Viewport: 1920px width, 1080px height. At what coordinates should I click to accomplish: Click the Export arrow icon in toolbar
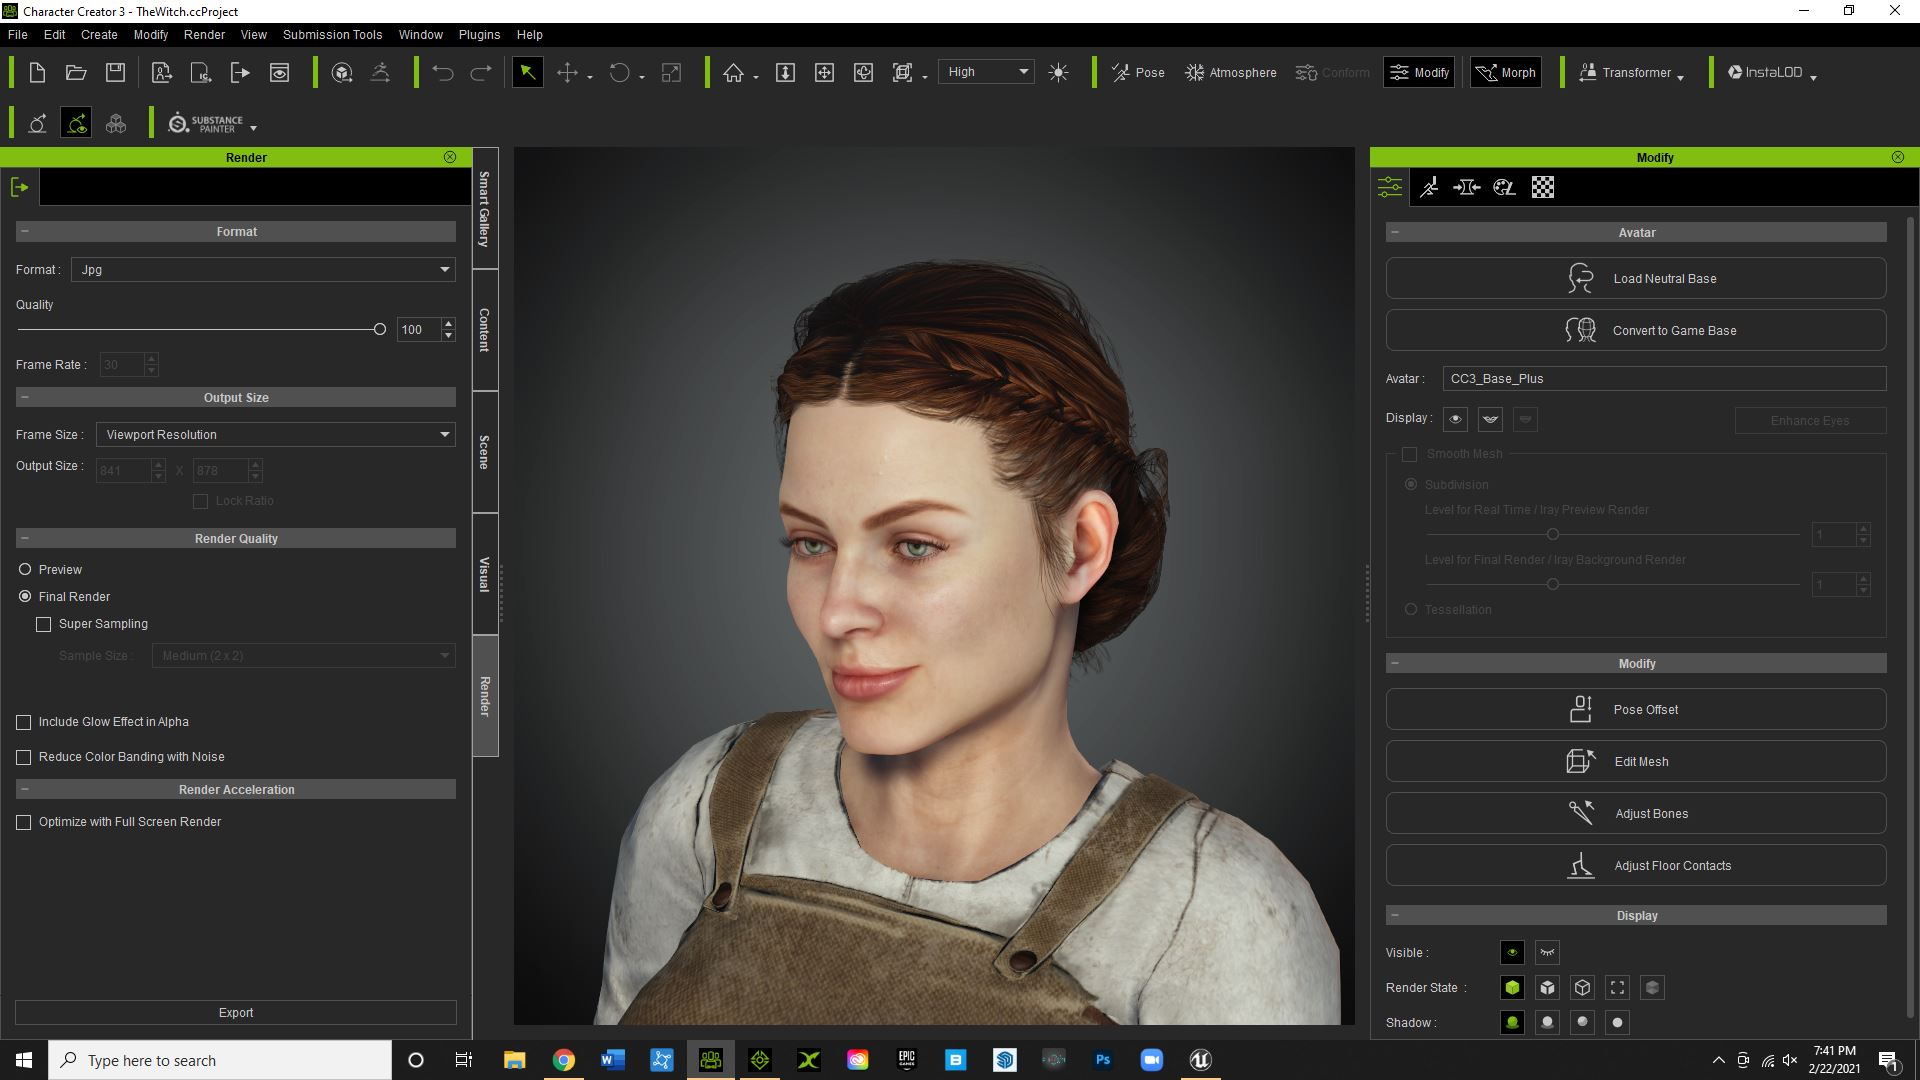click(x=240, y=72)
